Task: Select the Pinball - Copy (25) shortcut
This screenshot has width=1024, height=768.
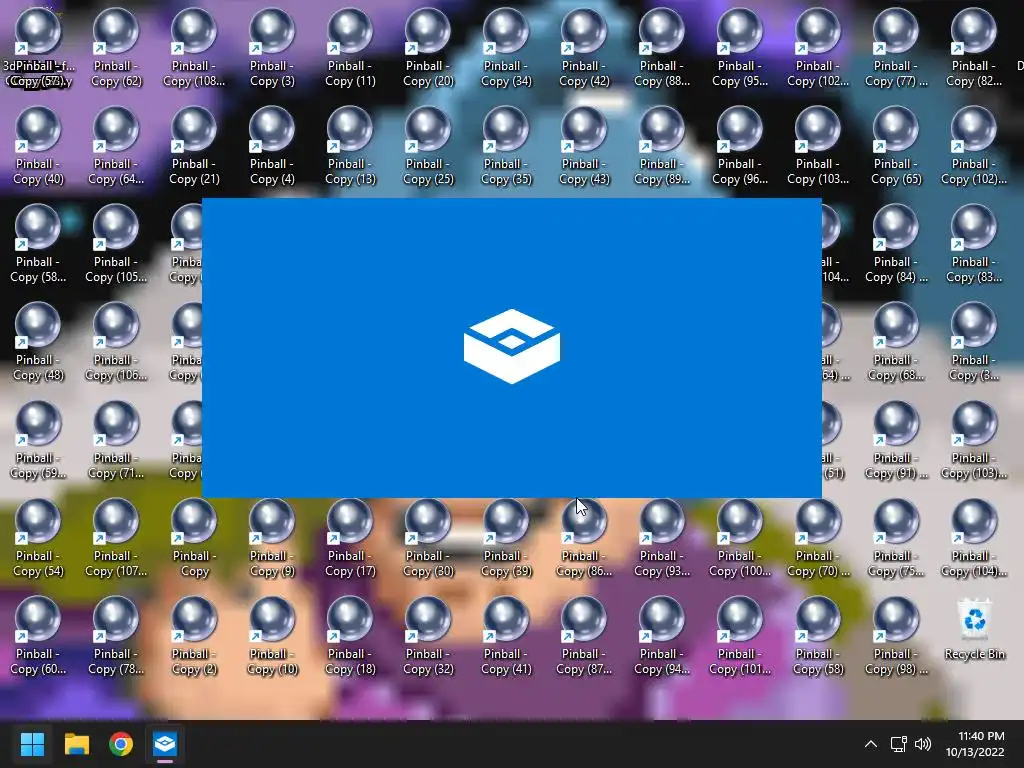Action: coord(428,146)
